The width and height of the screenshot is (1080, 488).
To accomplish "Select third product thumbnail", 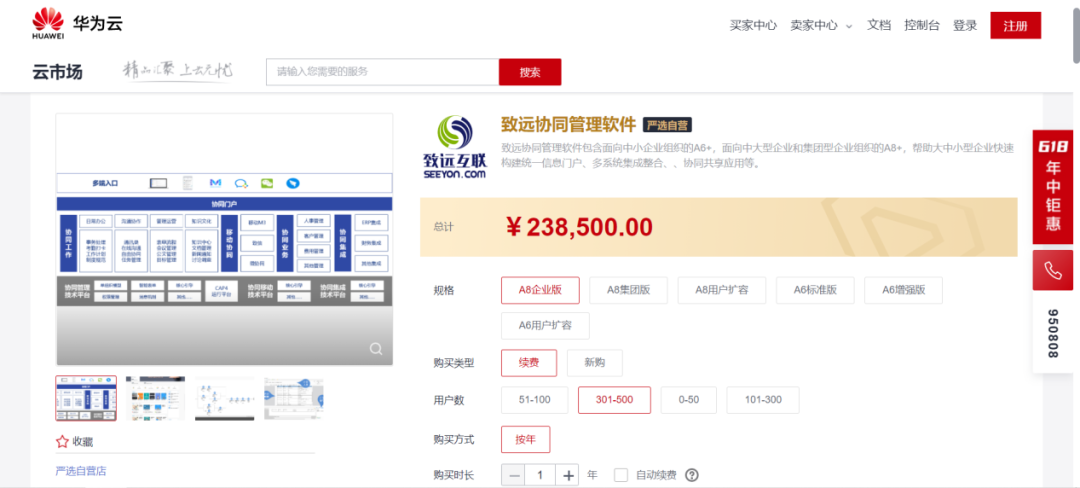I will pos(225,398).
